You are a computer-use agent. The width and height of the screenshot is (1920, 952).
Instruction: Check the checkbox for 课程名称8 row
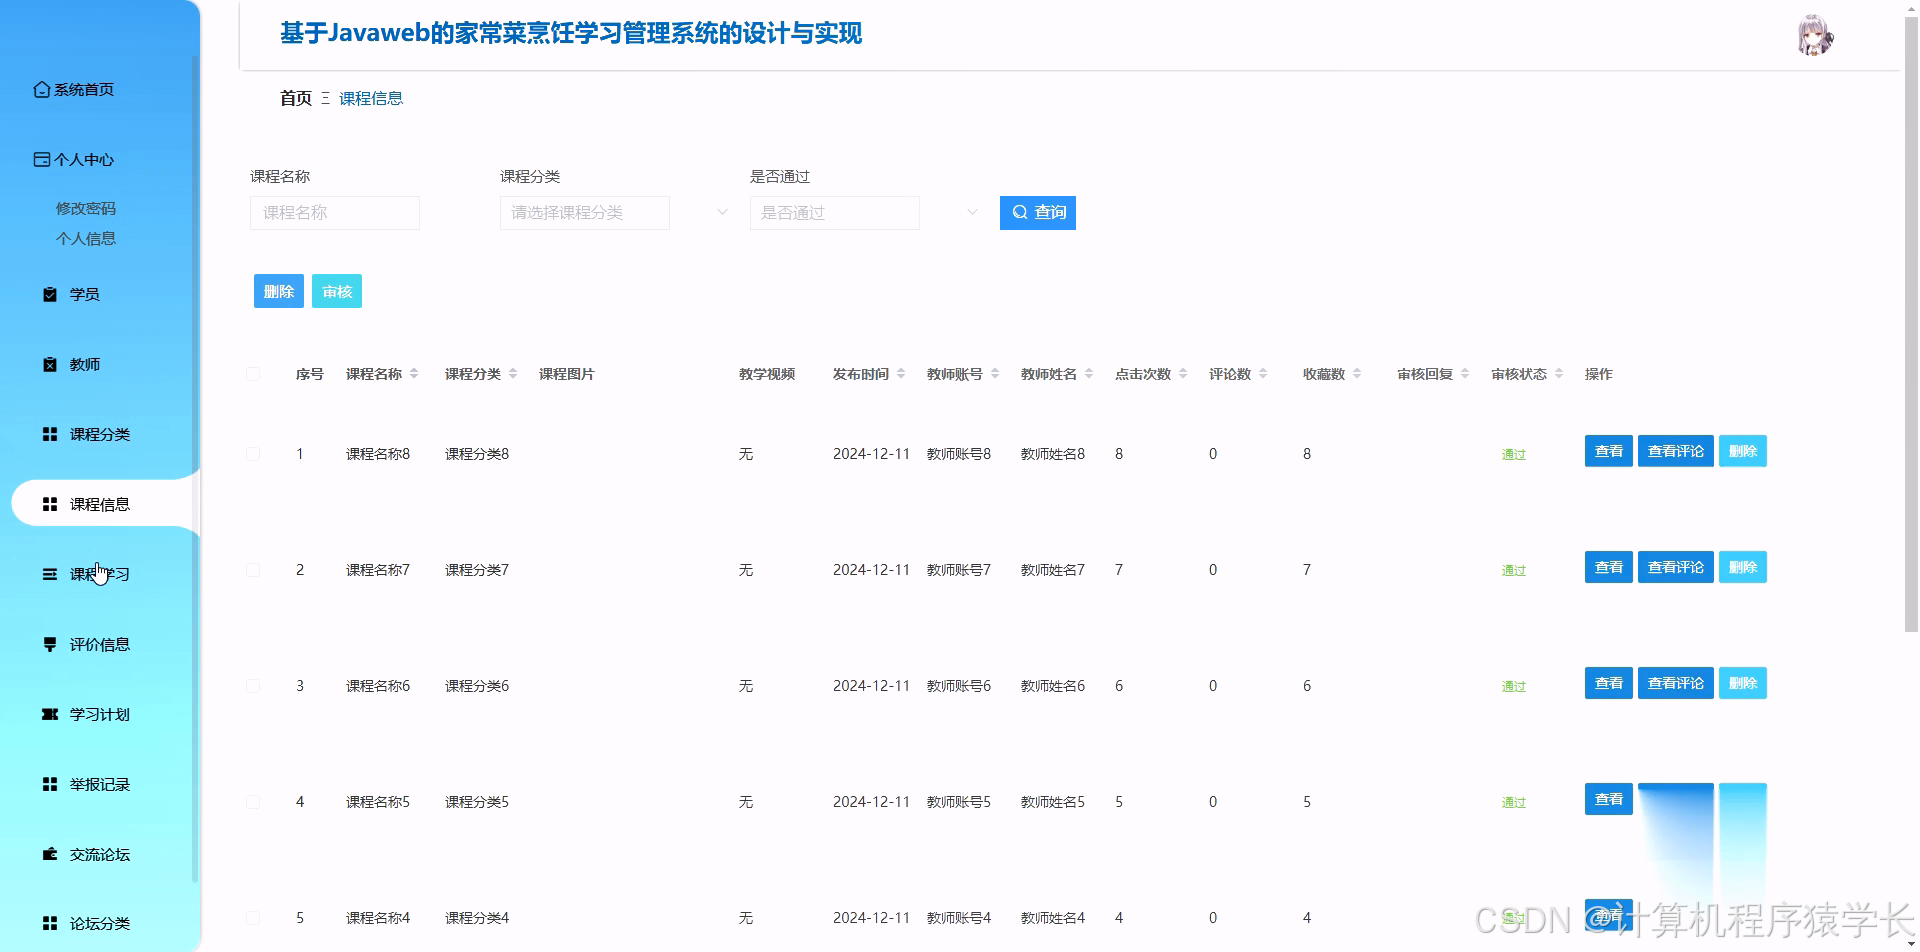[x=253, y=453]
